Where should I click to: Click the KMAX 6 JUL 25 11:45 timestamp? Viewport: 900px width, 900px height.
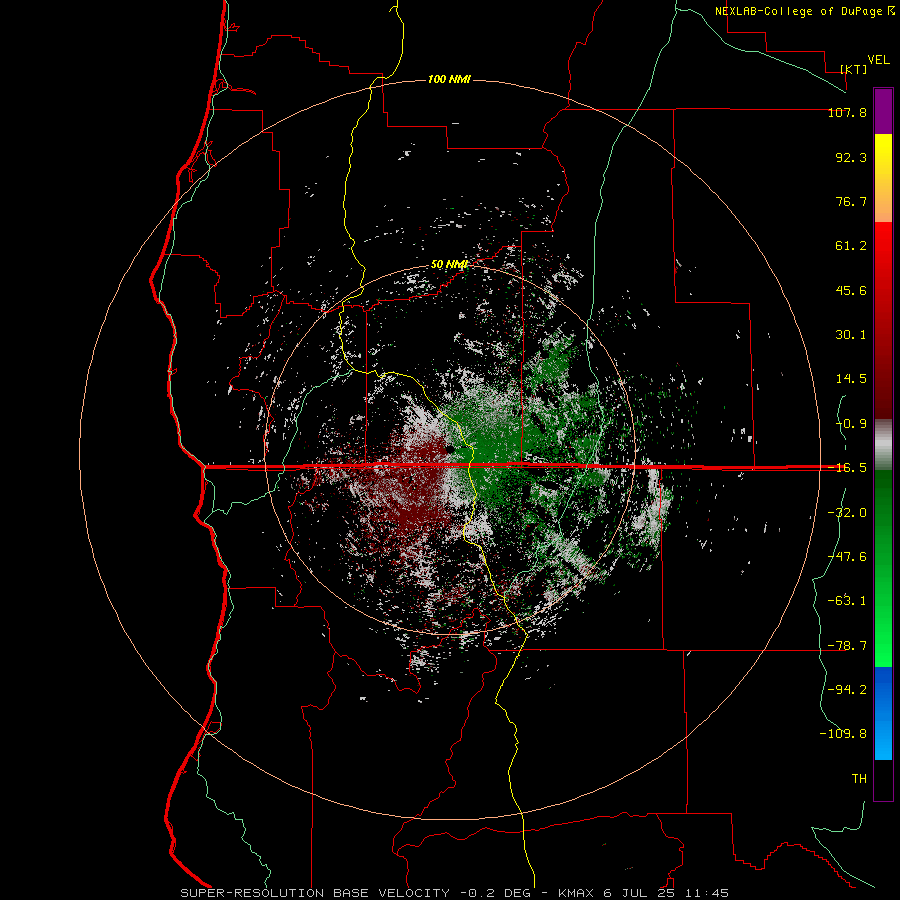643,893
